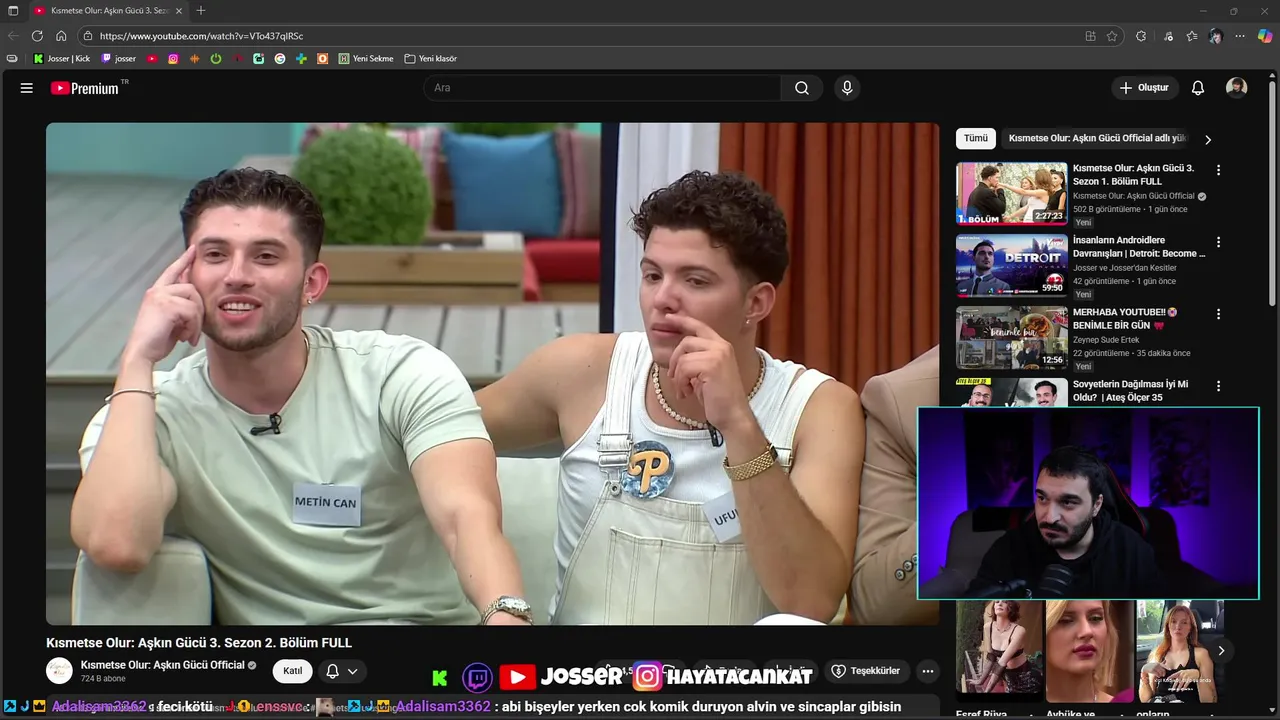Click the main video player
Image resolution: width=1280 pixels, height=720 pixels.
[x=492, y=374]
